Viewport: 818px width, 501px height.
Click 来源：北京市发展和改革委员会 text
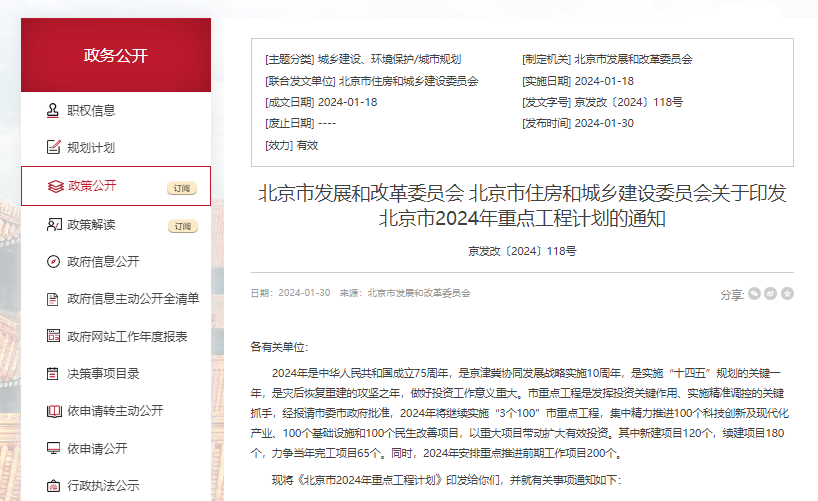(x=405, y=293)
